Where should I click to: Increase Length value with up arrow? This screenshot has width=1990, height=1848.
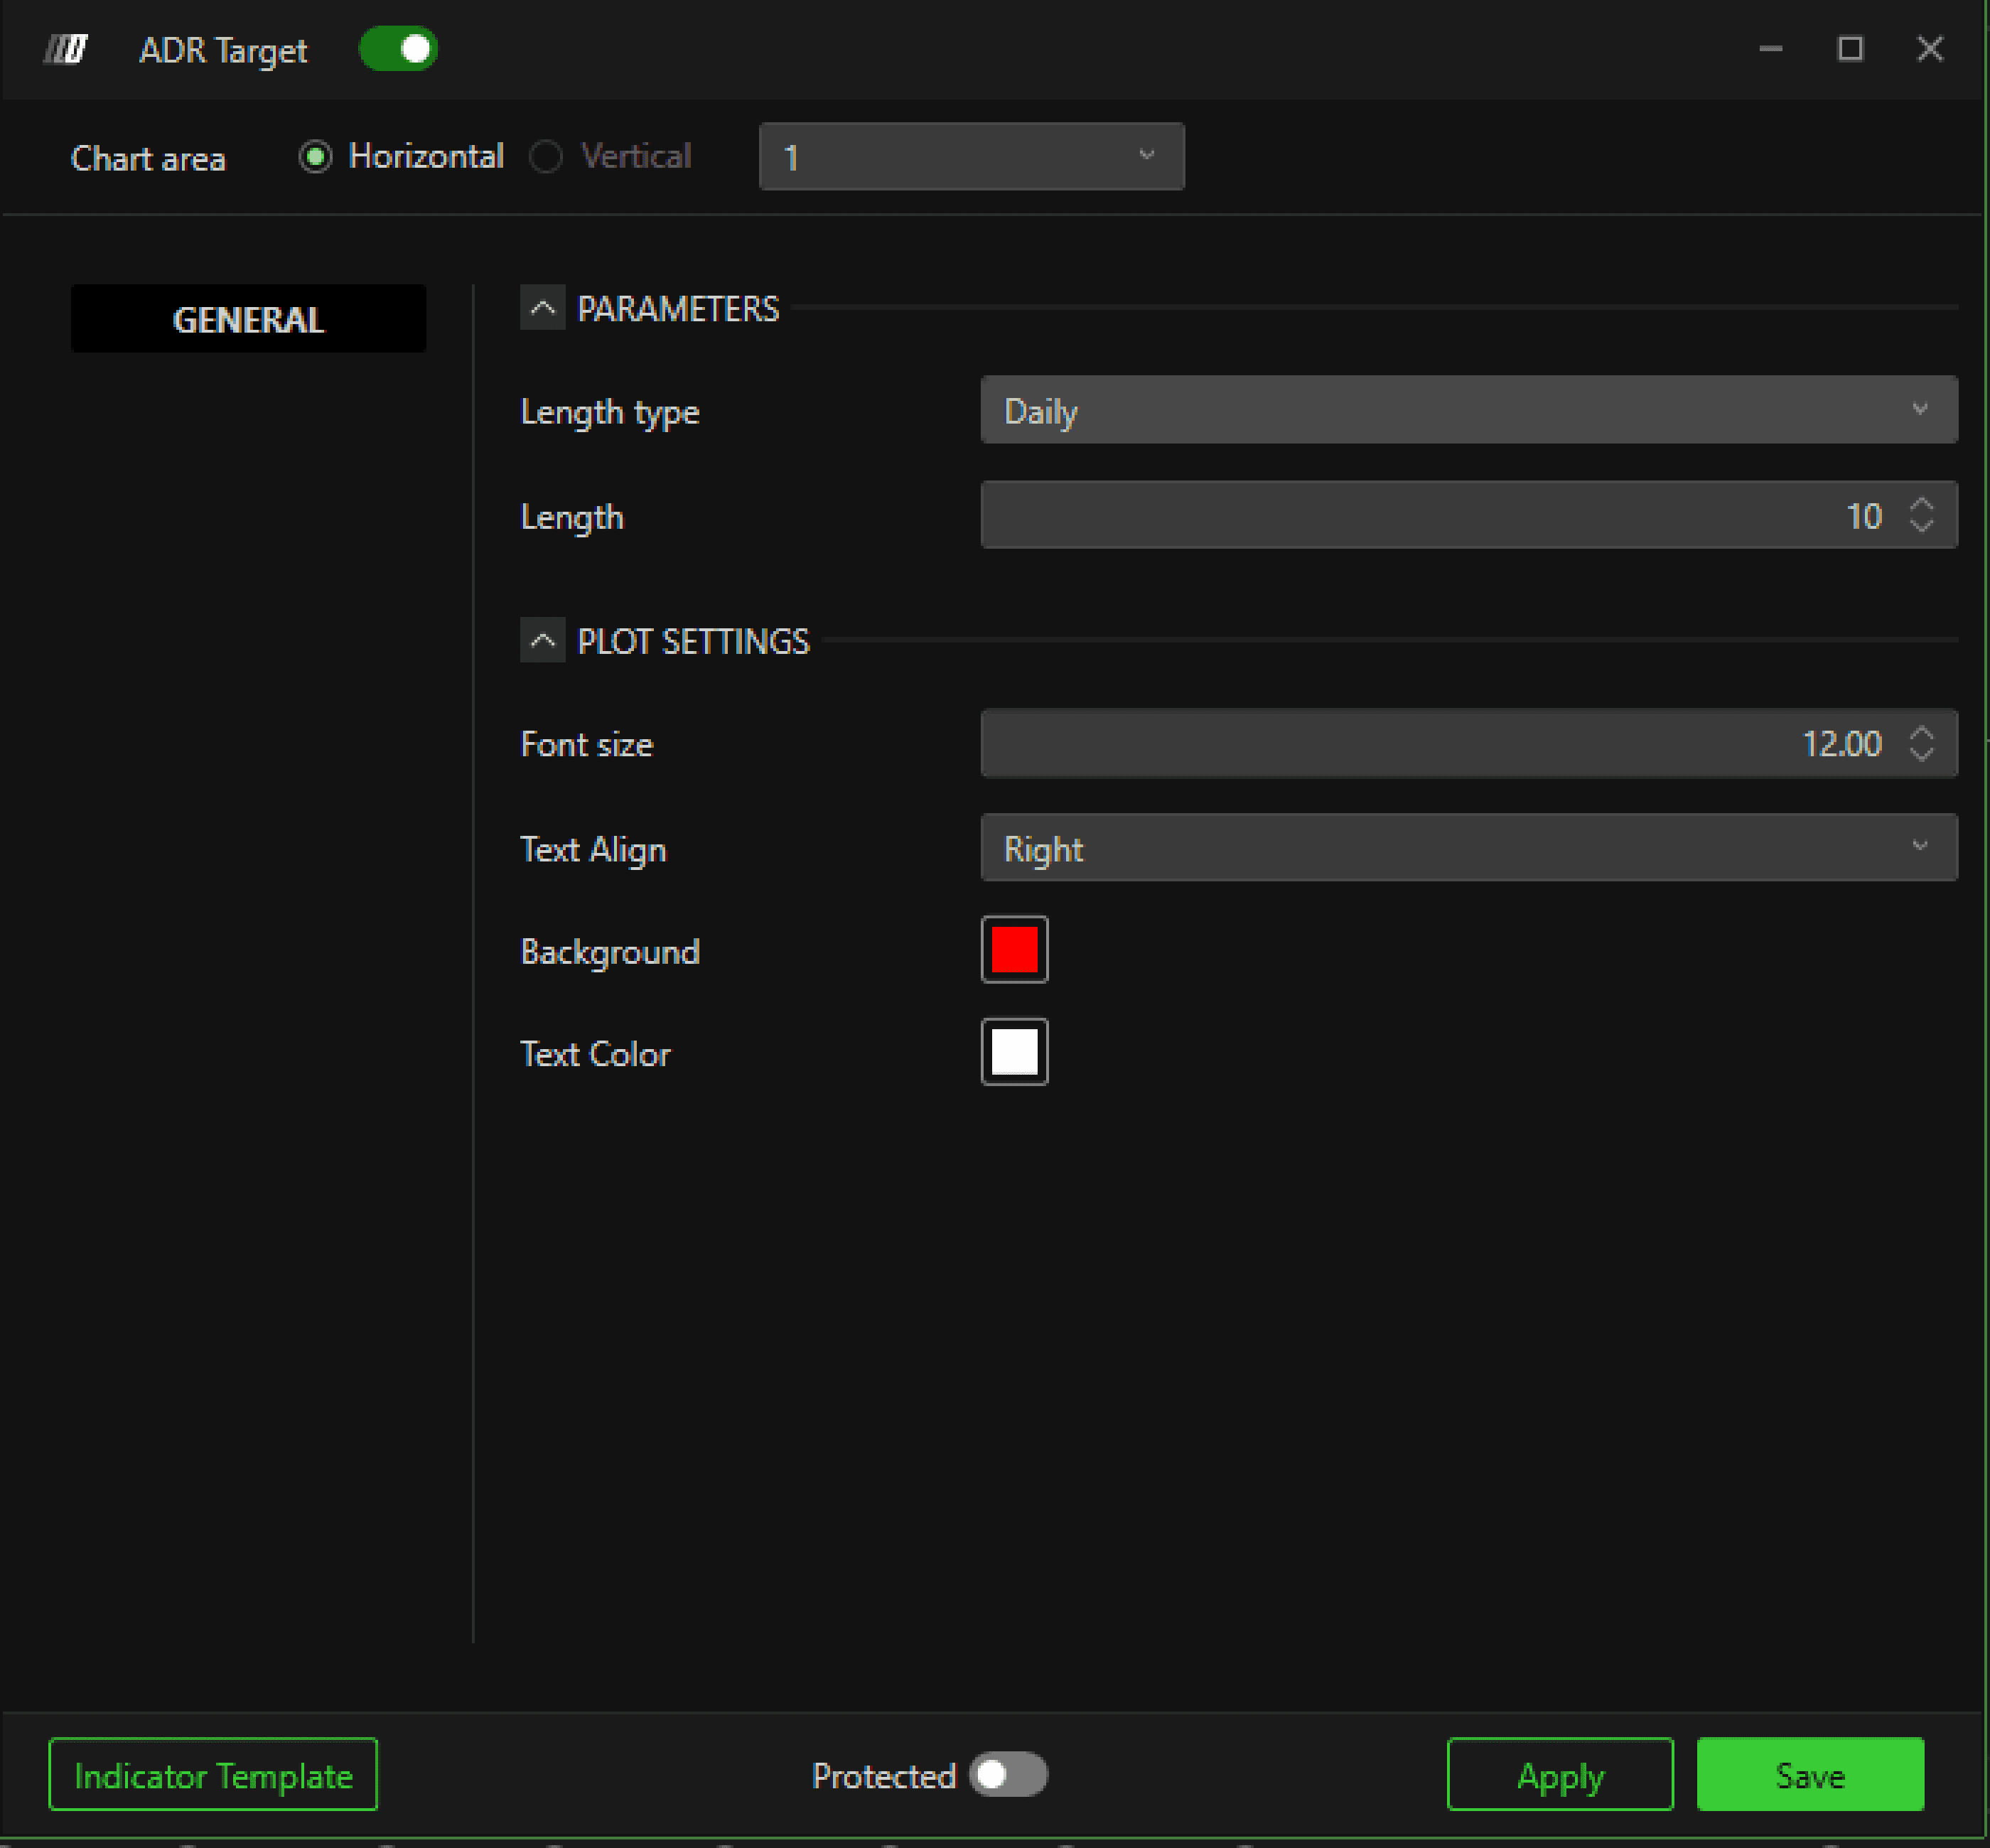[1921, 505]
